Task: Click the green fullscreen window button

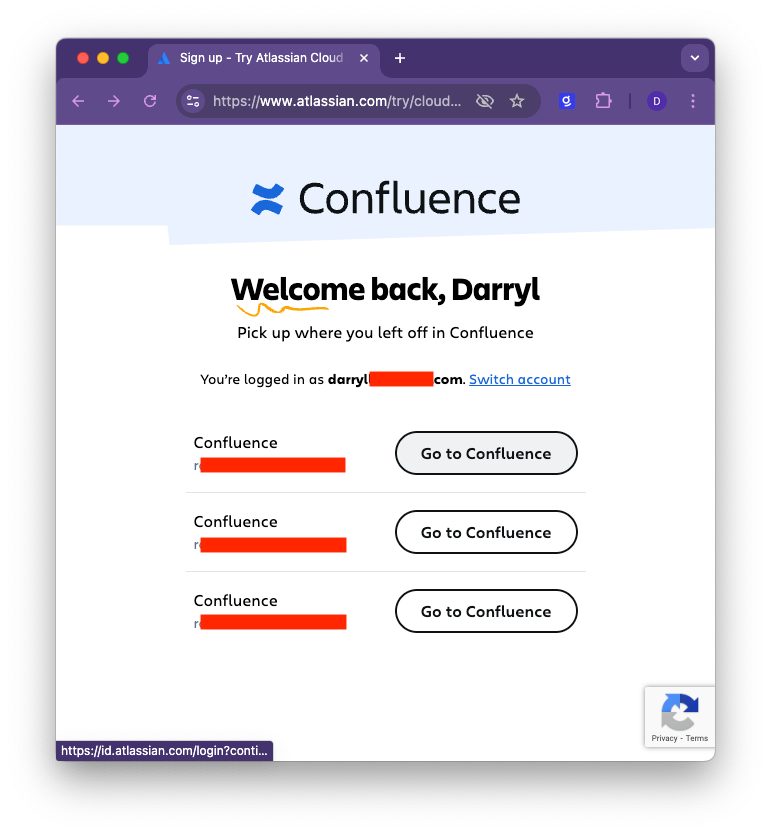Action: pos(123,58)
